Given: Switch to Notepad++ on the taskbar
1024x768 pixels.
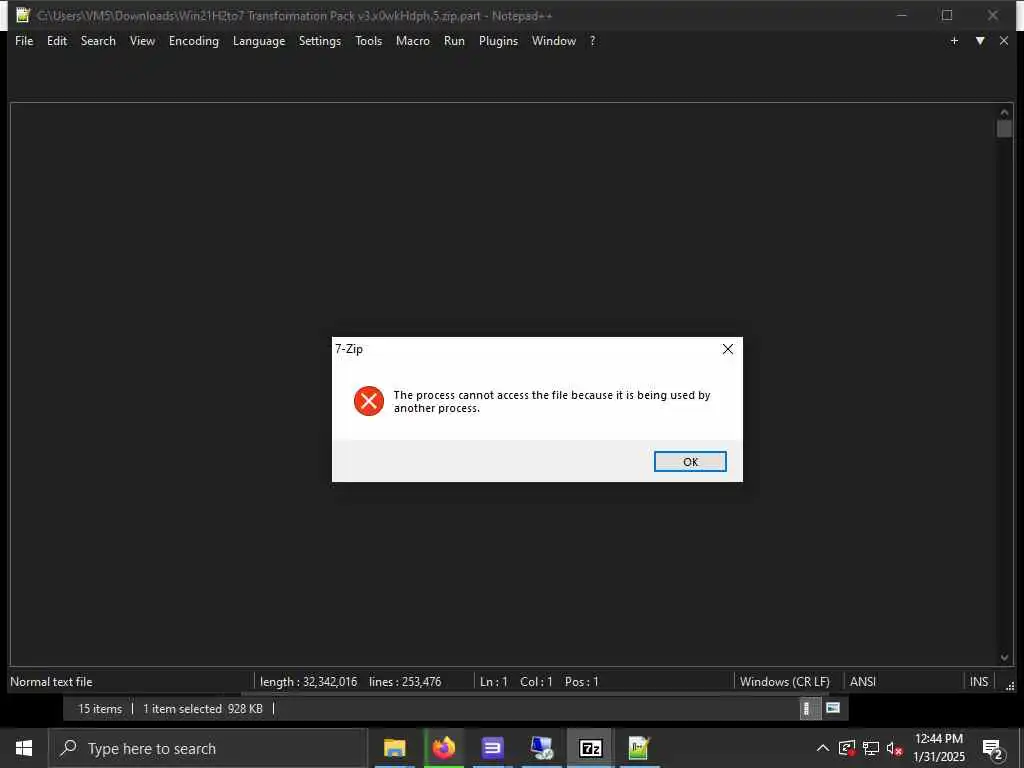Looking at the screenshot, I should [x=639, y=748].
